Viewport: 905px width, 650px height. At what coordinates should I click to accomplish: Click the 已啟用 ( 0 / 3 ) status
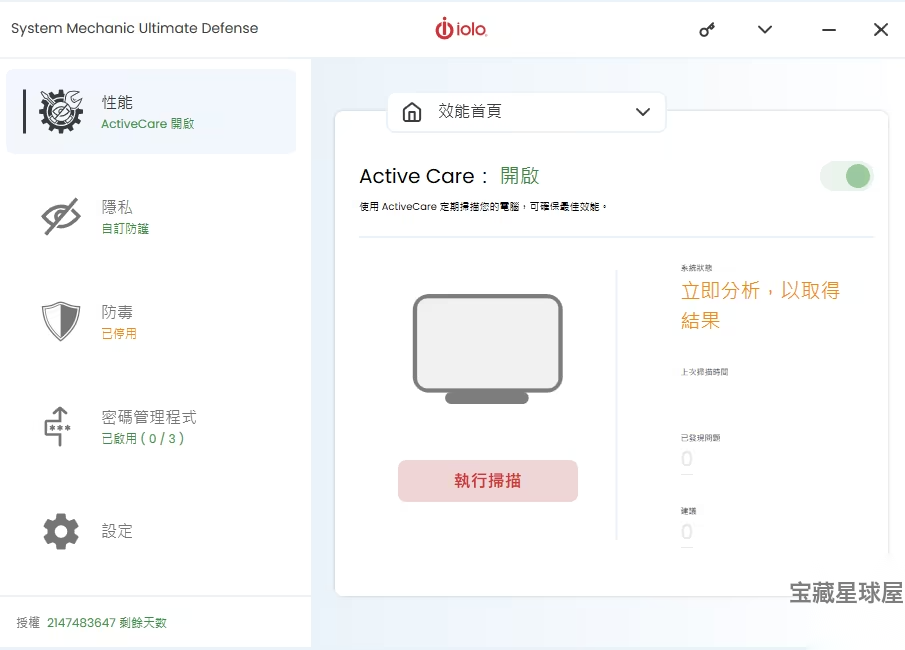[x=143, y=439]
